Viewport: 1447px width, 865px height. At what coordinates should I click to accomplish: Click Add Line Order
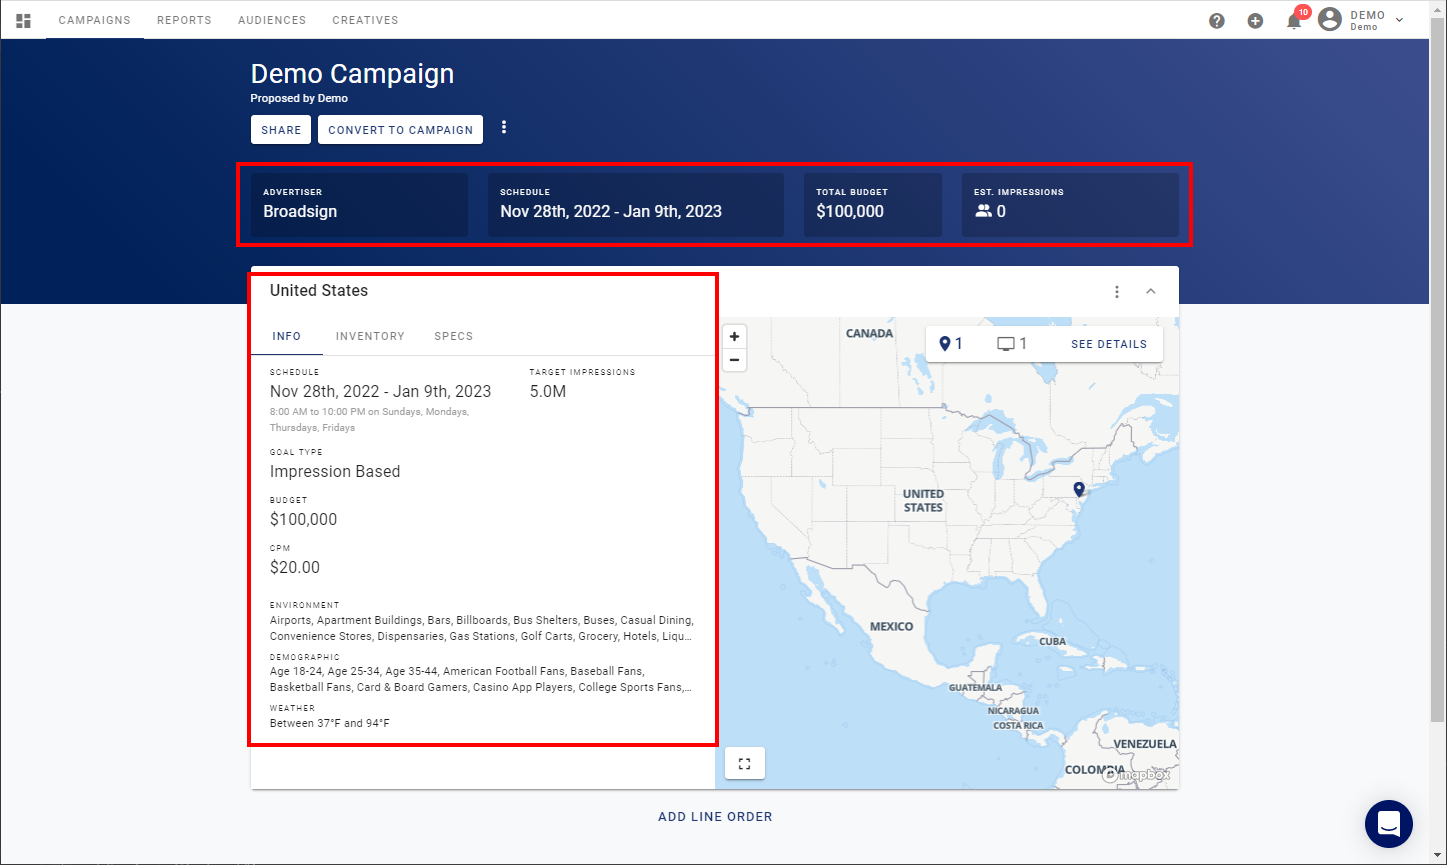(715, 817)
